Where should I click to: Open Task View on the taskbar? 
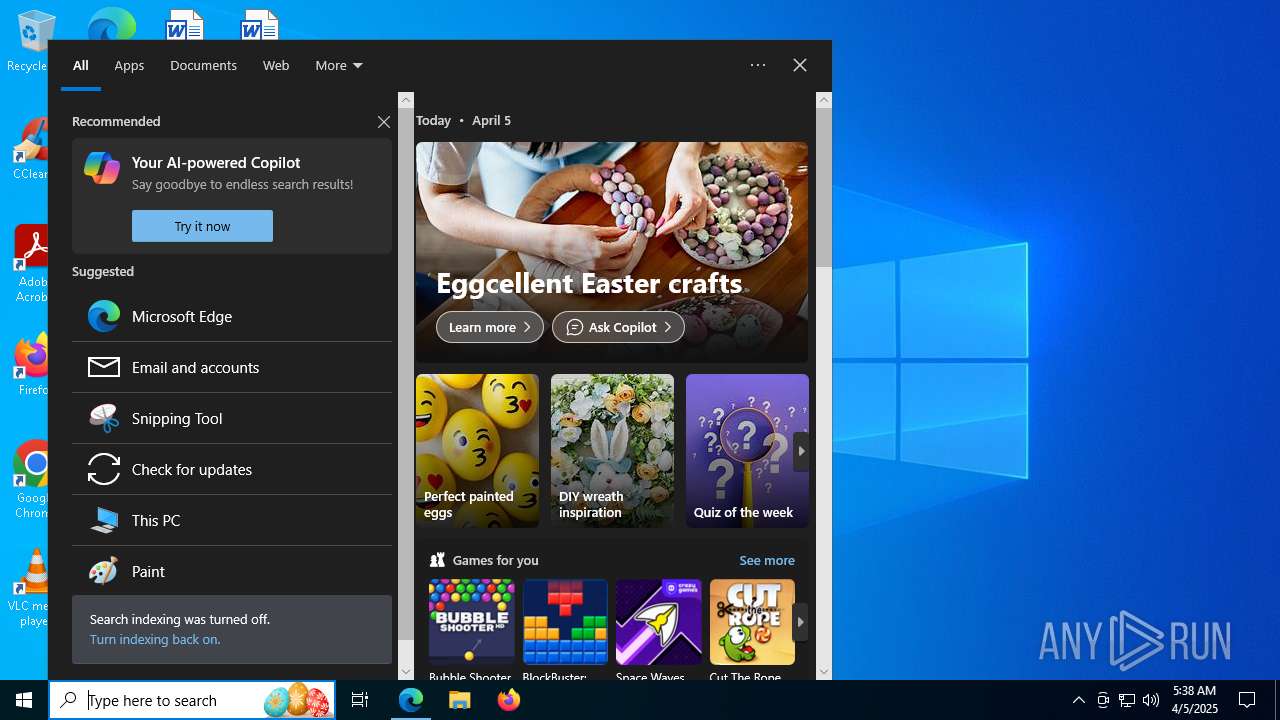(360, 700)
